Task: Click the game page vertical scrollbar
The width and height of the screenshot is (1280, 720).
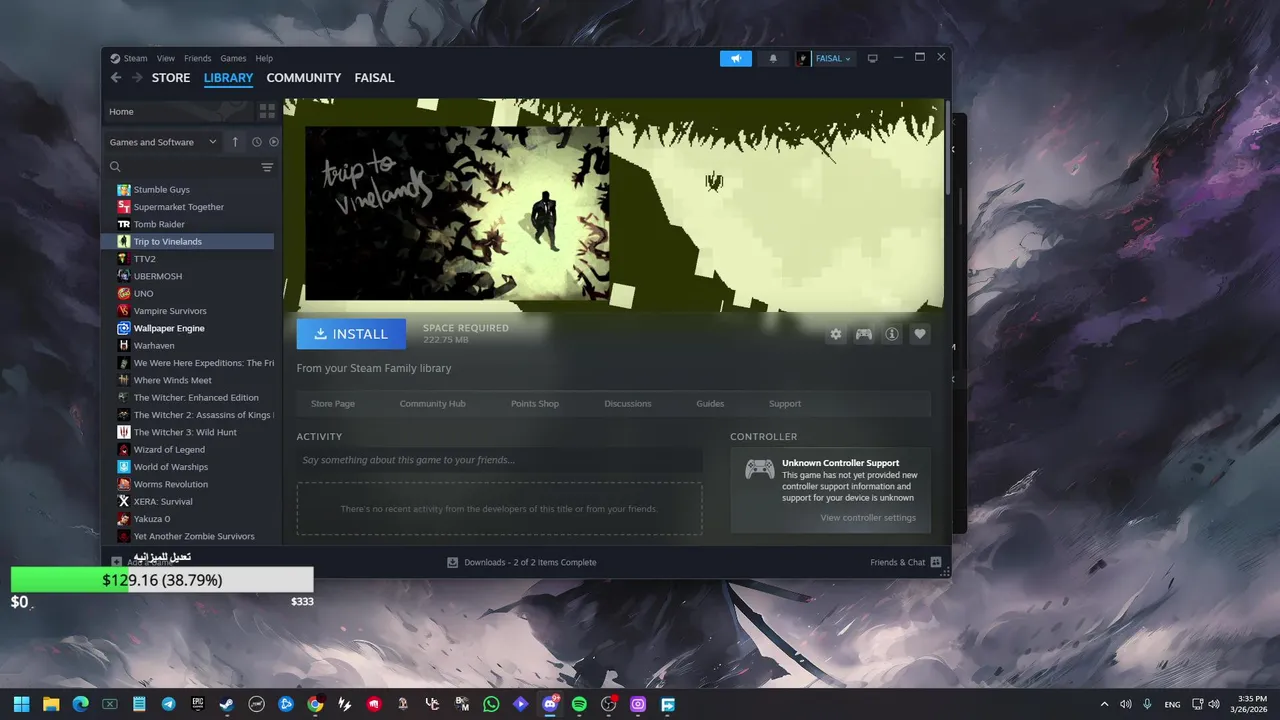Action: [947, 147]
